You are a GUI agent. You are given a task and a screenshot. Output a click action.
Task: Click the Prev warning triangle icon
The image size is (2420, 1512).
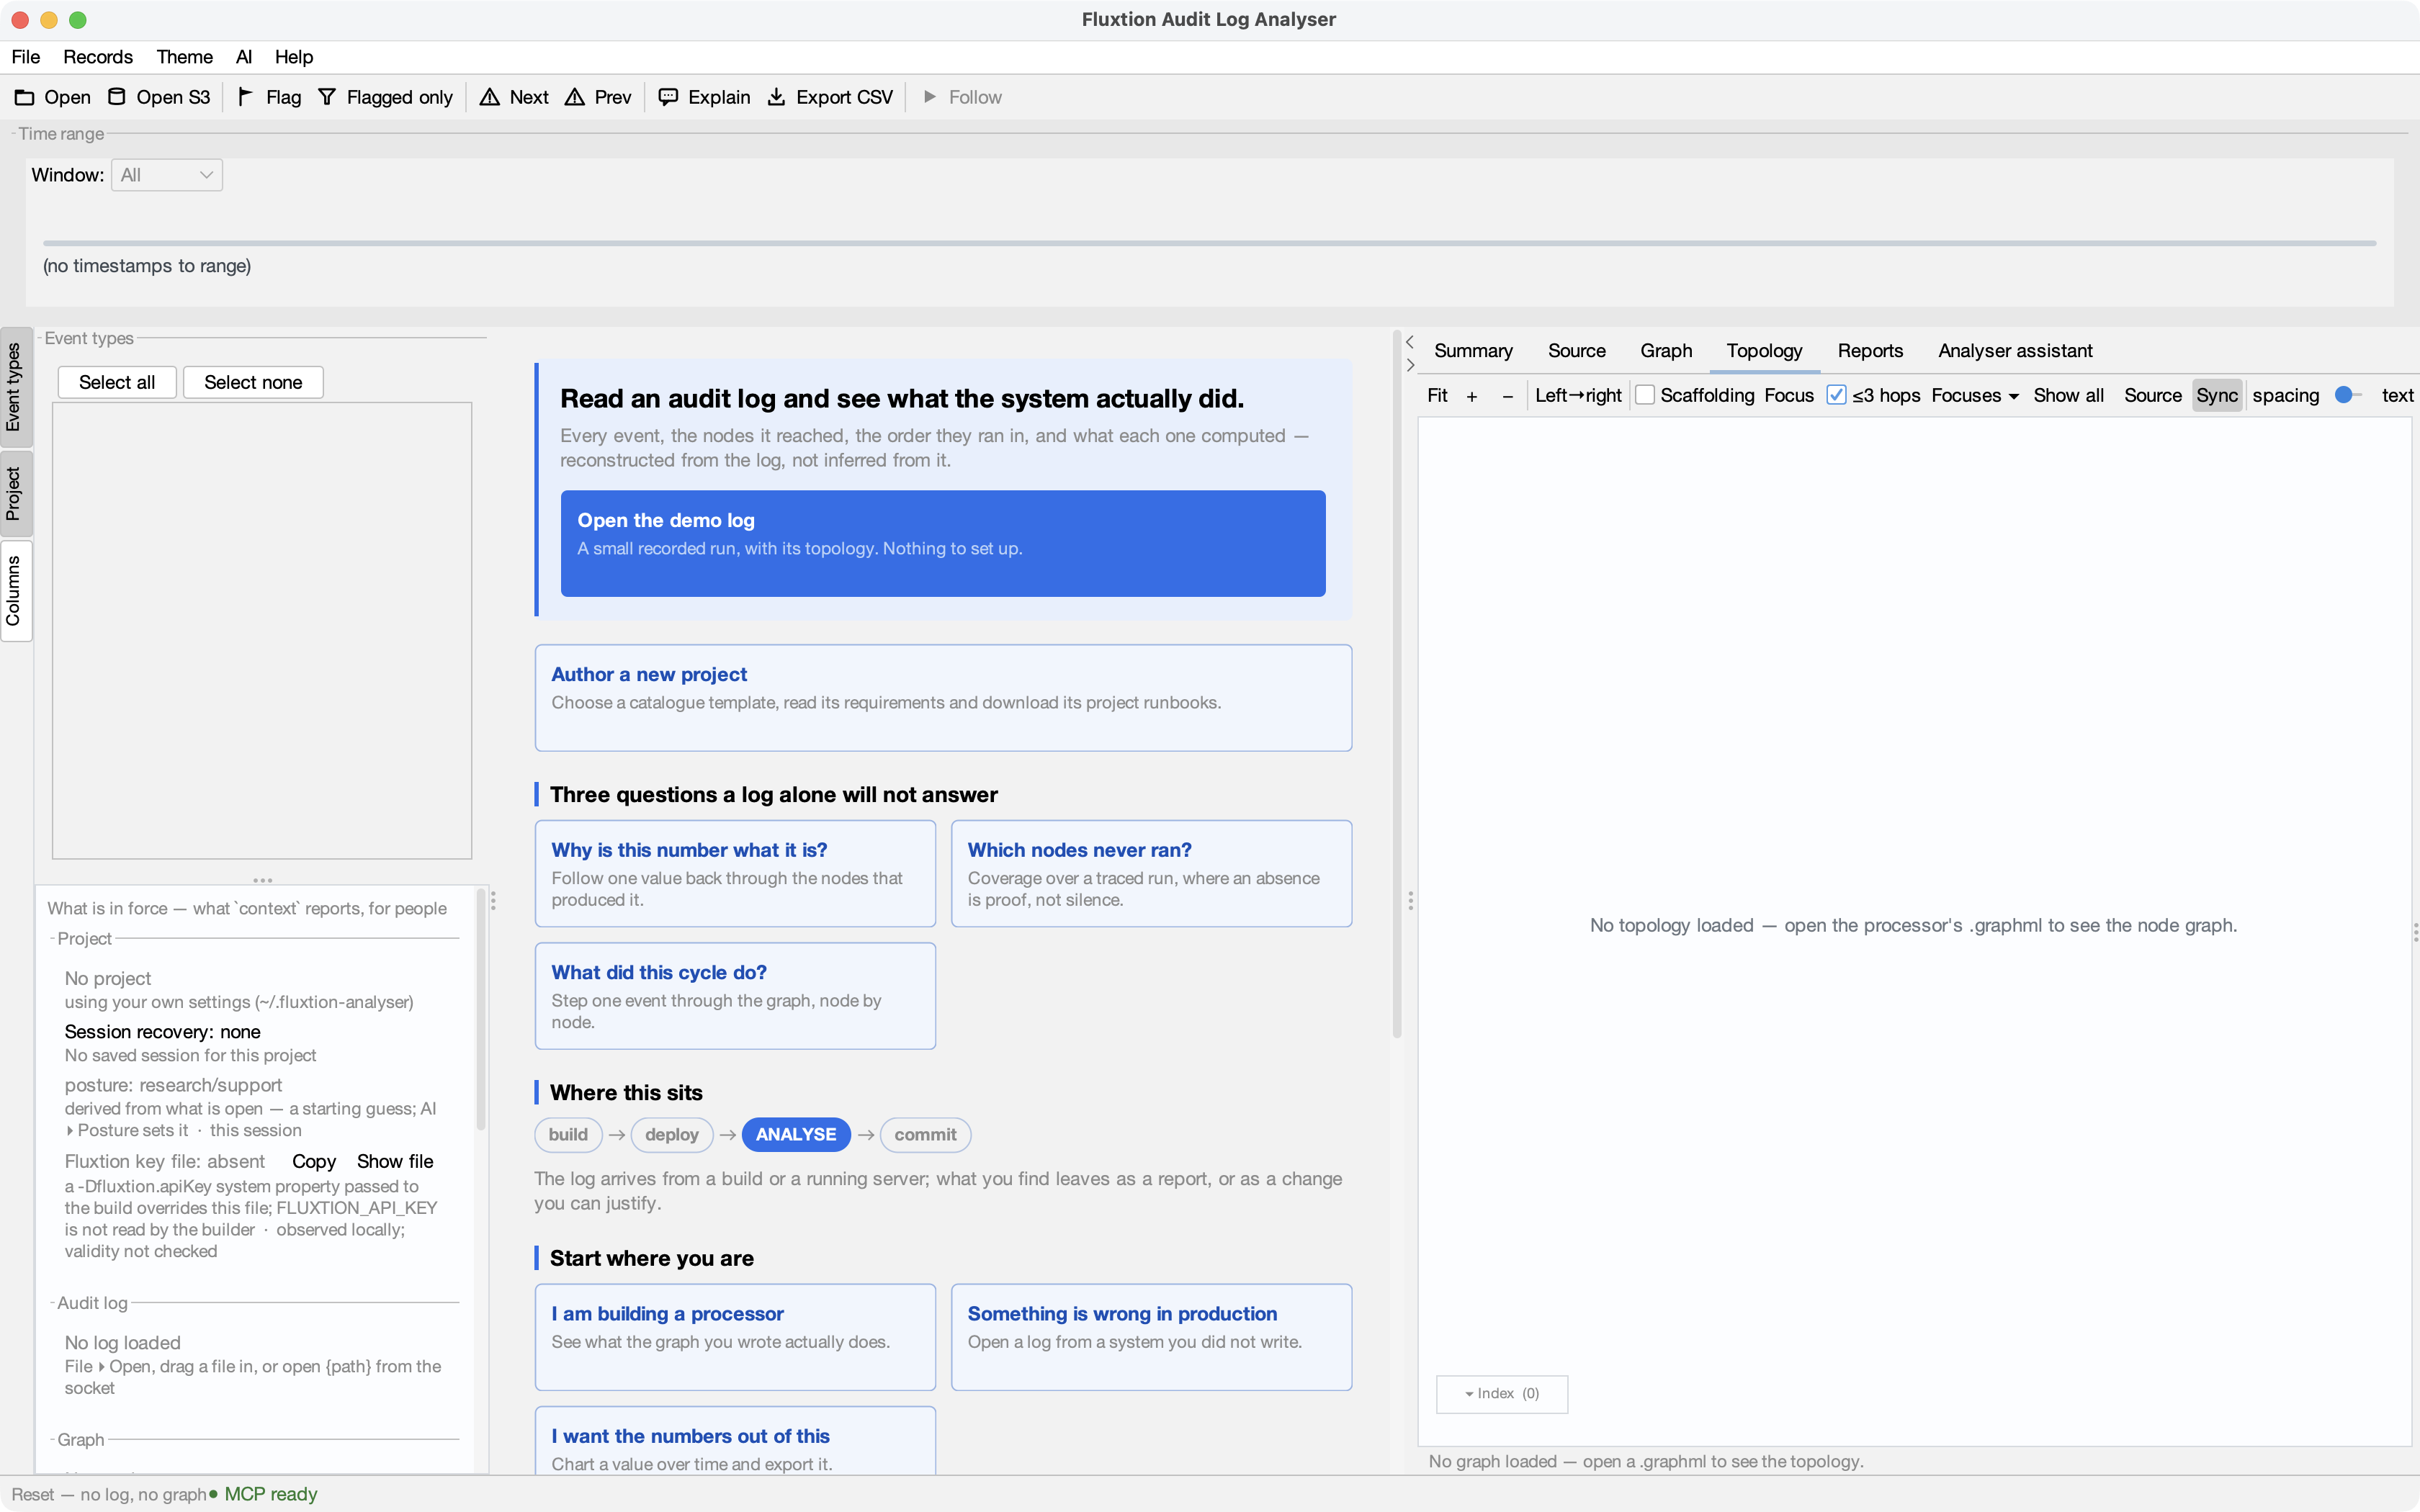pos(575,97)
